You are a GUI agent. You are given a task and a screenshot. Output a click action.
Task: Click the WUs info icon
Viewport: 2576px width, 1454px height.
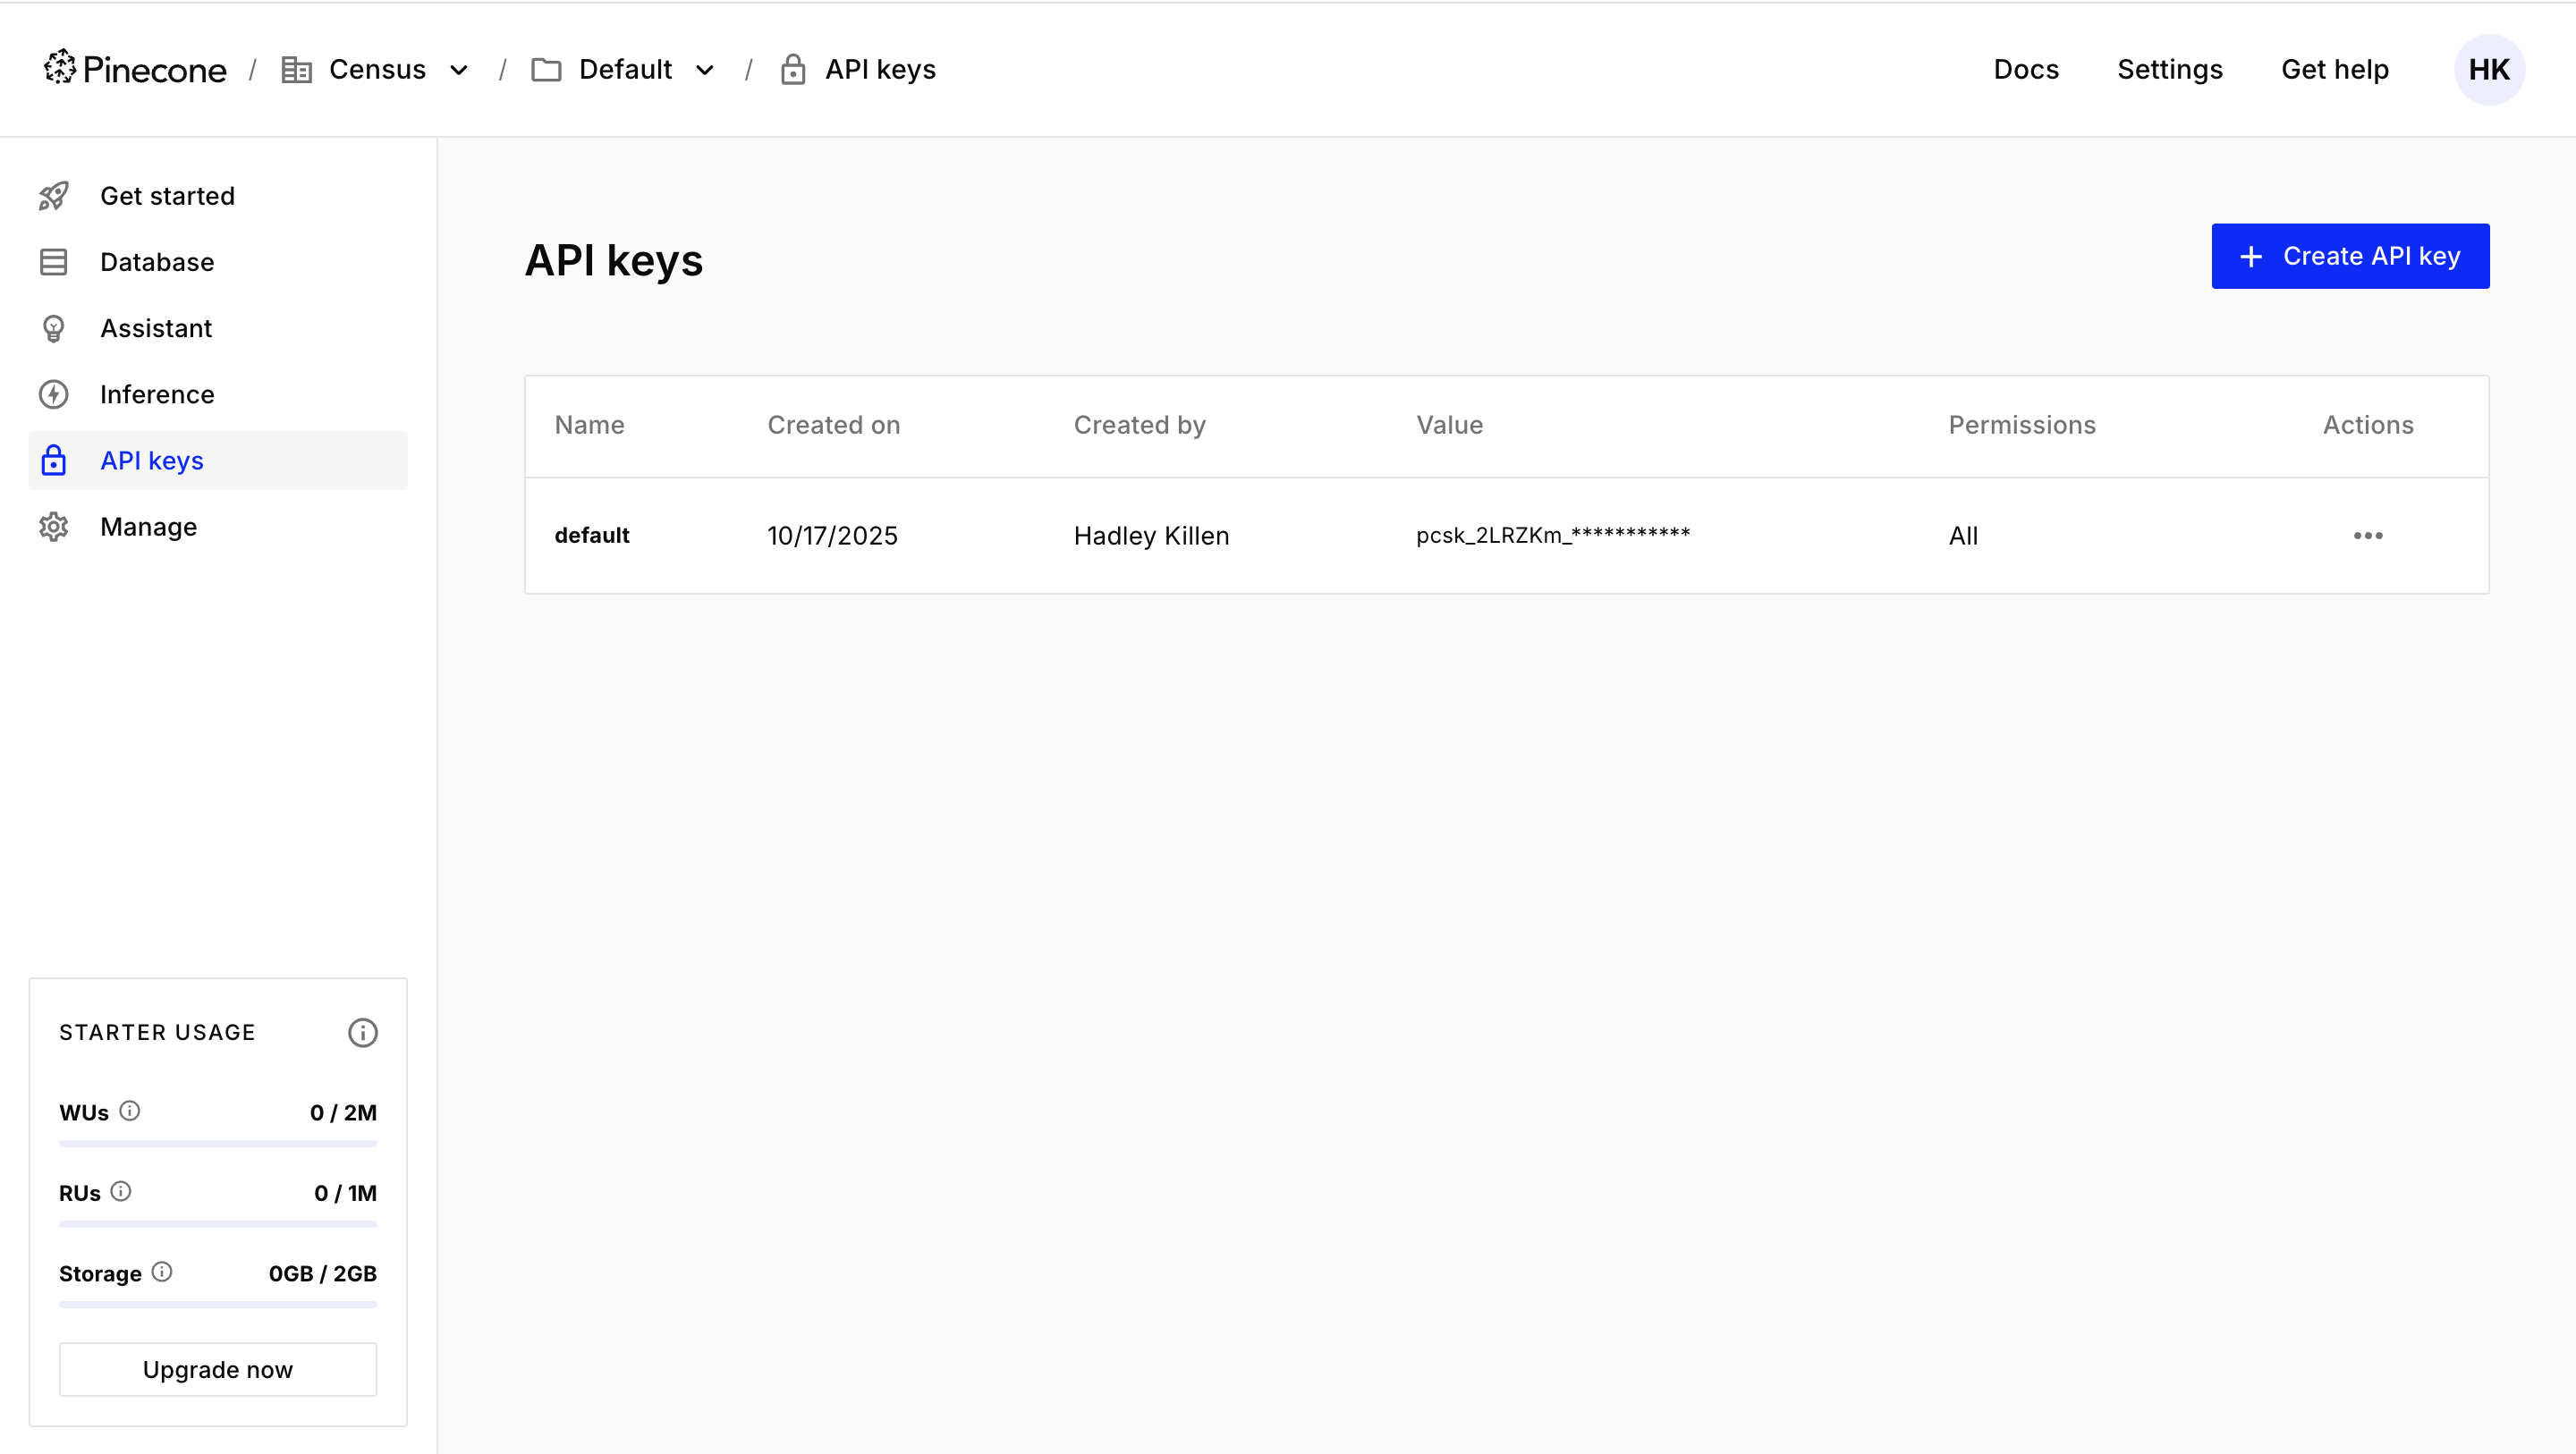(x=130, y=1111)
